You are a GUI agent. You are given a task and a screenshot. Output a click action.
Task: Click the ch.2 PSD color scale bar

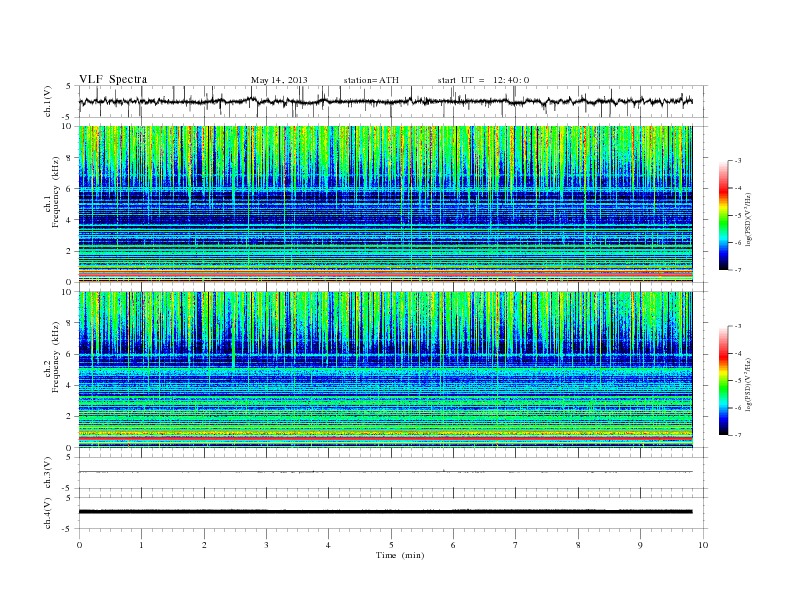[x=723, y=381]
